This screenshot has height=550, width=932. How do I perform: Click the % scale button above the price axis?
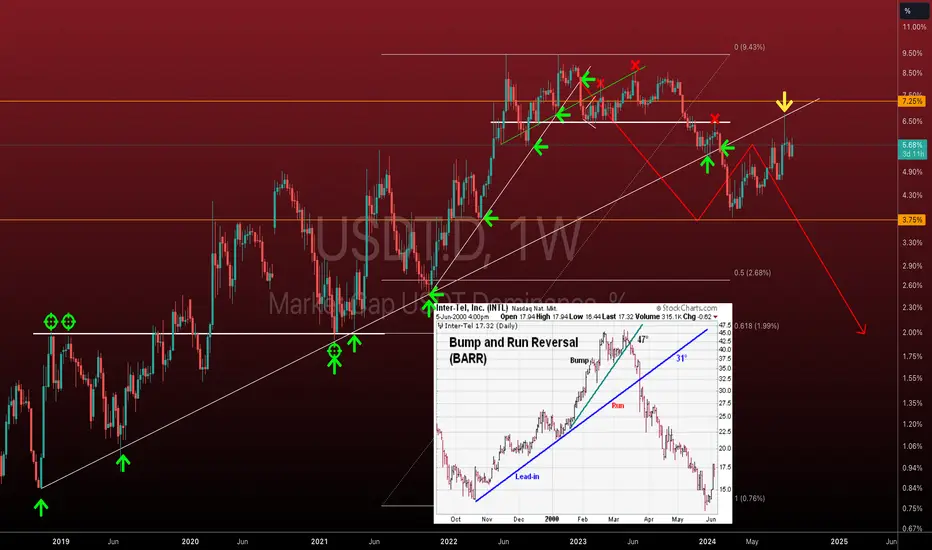(x=914, y=11)
